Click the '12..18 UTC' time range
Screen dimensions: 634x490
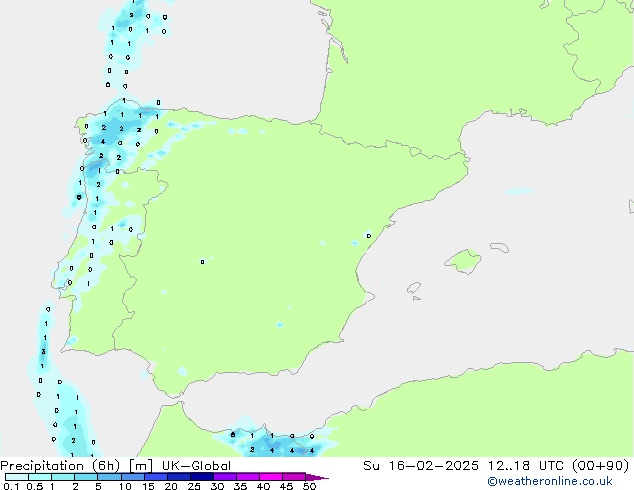pyautogui.click(x=525, y=466)
